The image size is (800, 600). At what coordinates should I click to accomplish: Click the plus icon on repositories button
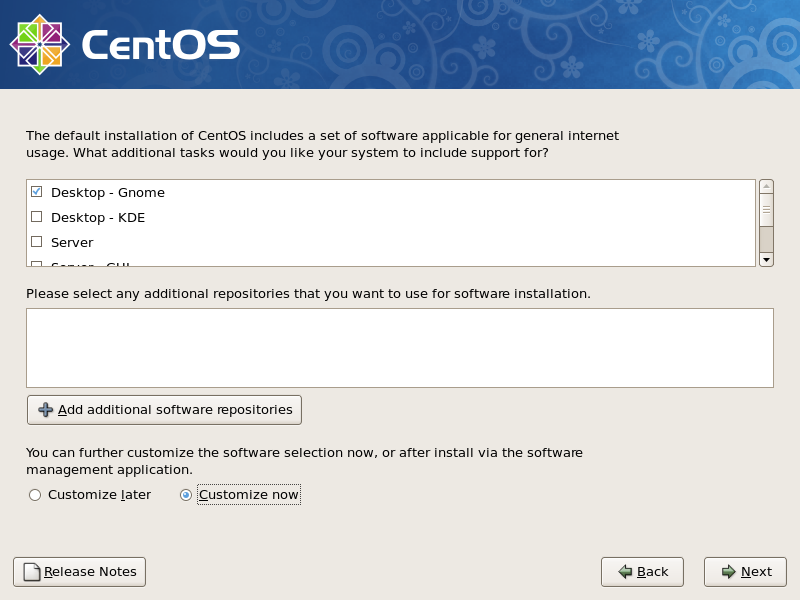[45, 410]
